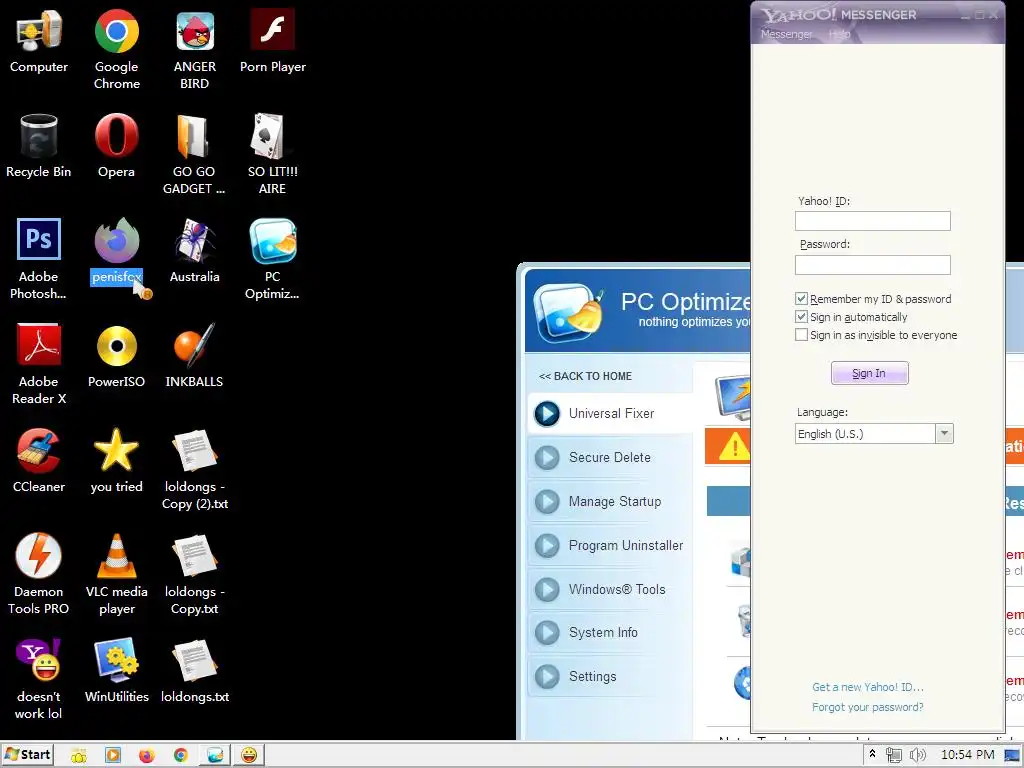Click the Yahoo! ID input field
Screen dimensions: 1024x768
click(x=872, y=221)
